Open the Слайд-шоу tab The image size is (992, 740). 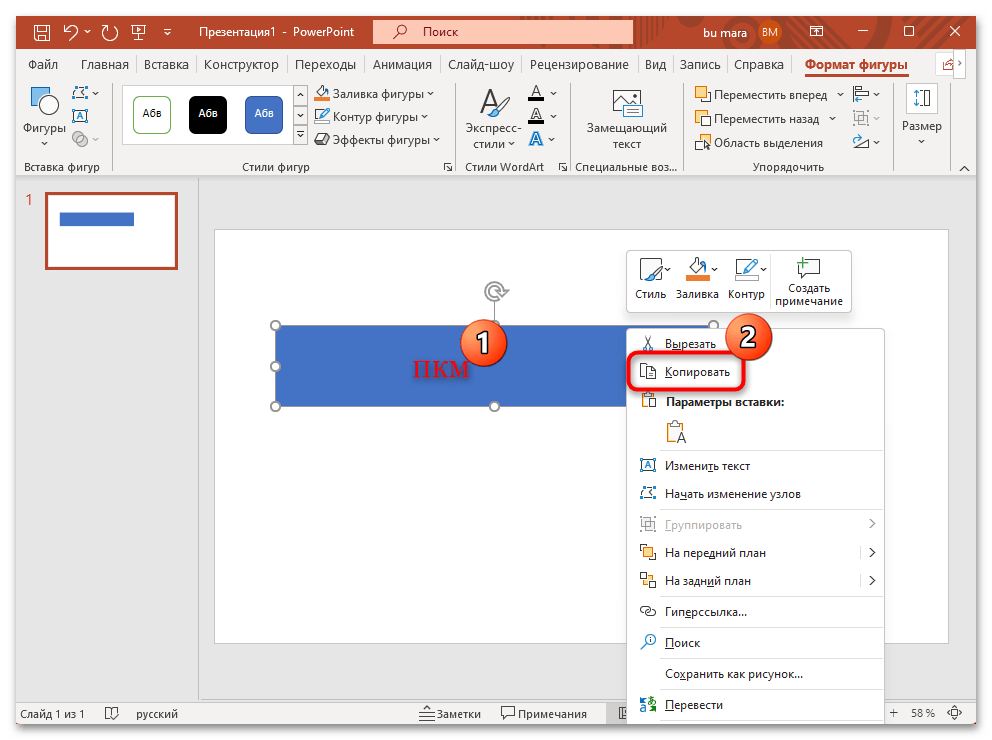(x=481, y=65)
